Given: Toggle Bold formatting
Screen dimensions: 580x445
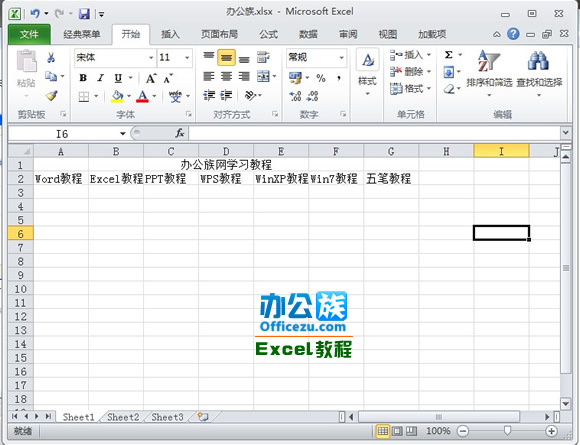Looking at the screenshot, I should point(83,78).
